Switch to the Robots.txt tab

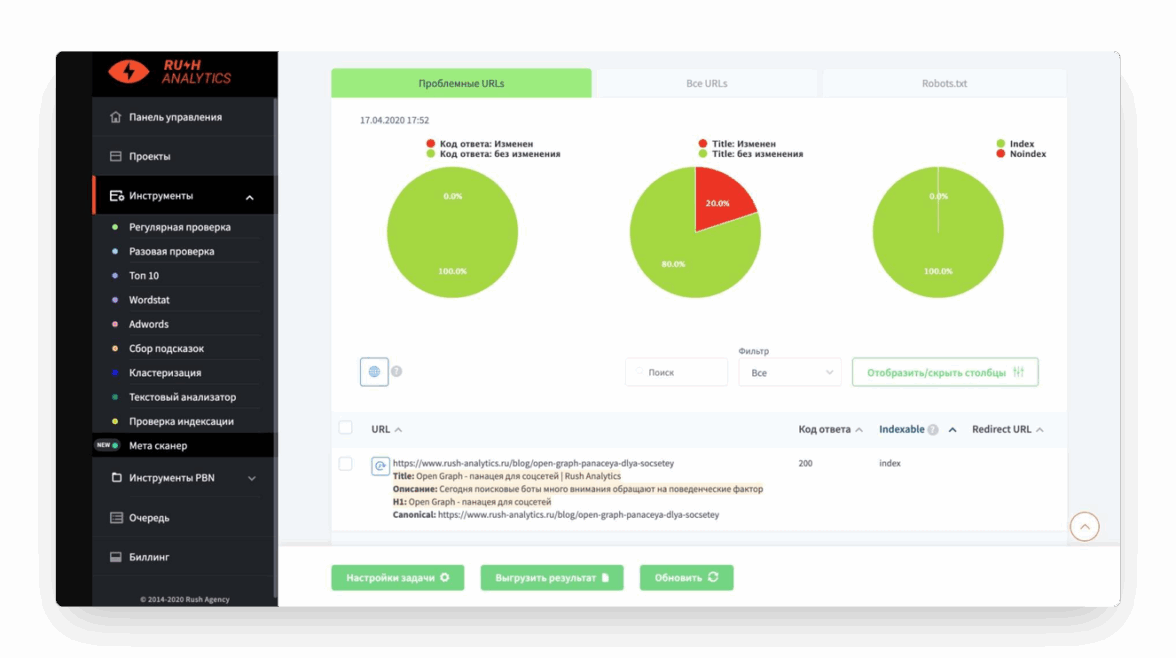(944, 83)
